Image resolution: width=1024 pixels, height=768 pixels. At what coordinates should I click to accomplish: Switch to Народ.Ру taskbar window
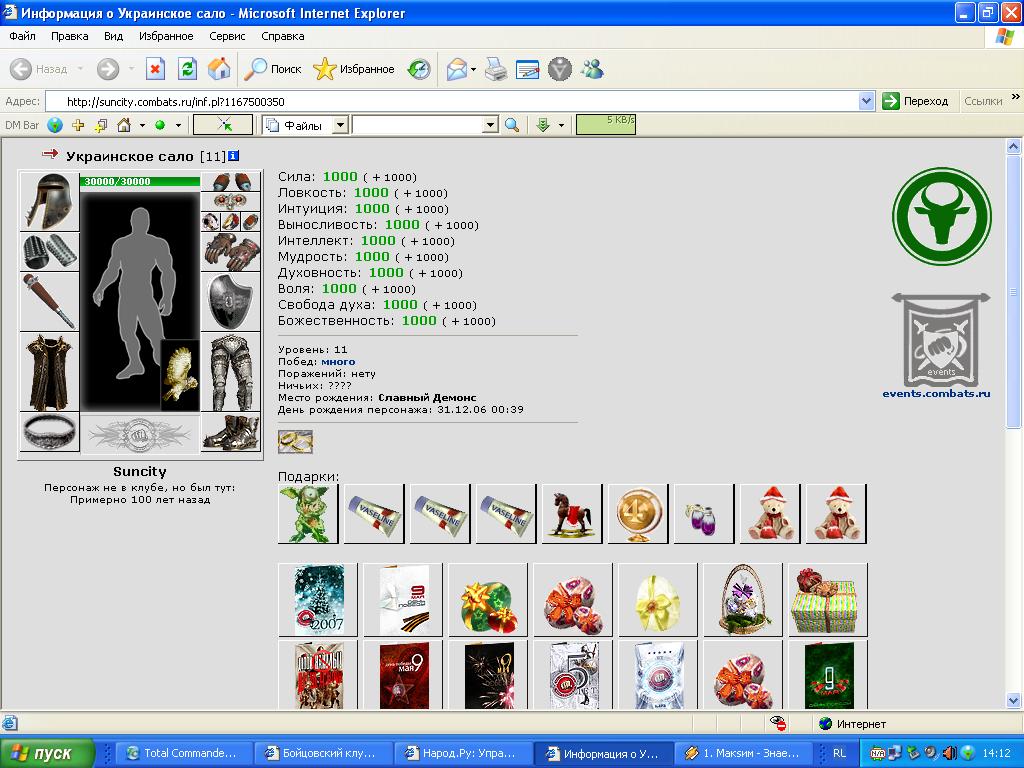pos(462,753)
